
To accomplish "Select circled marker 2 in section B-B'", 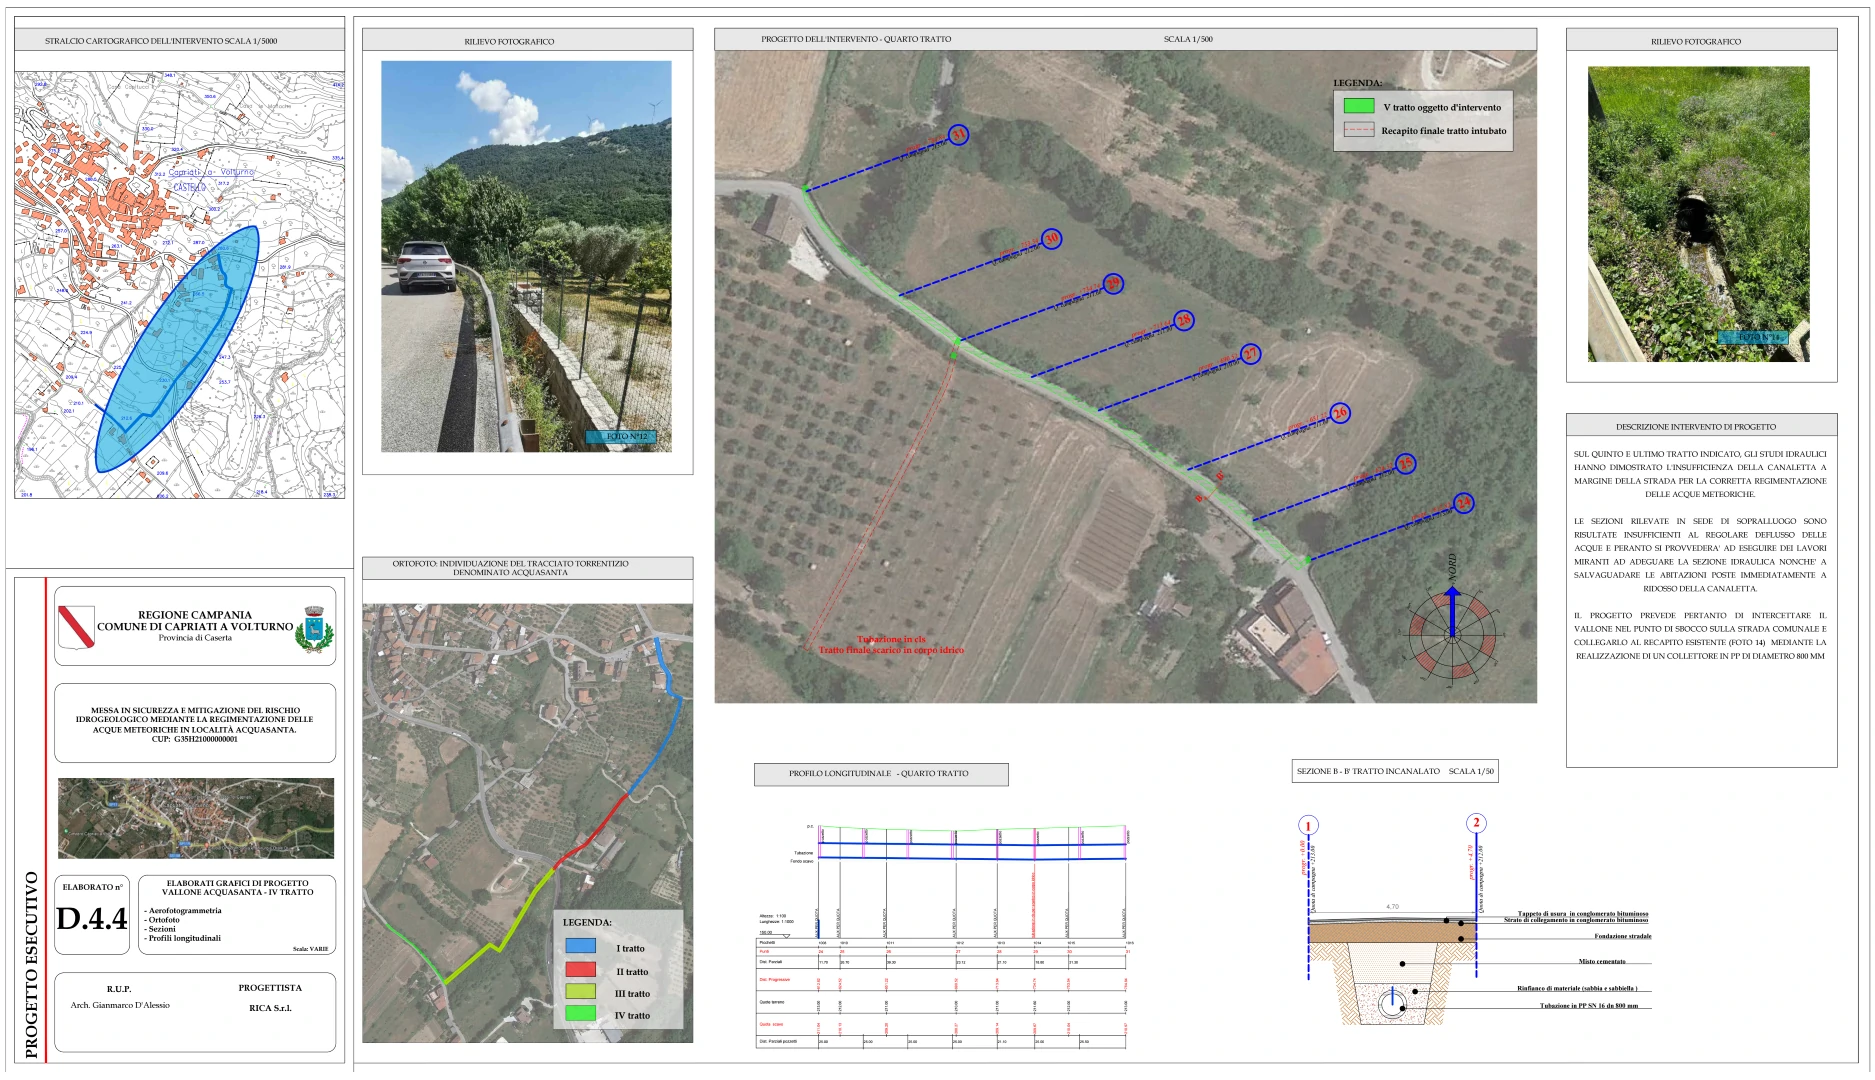I will pos(1476,823).
